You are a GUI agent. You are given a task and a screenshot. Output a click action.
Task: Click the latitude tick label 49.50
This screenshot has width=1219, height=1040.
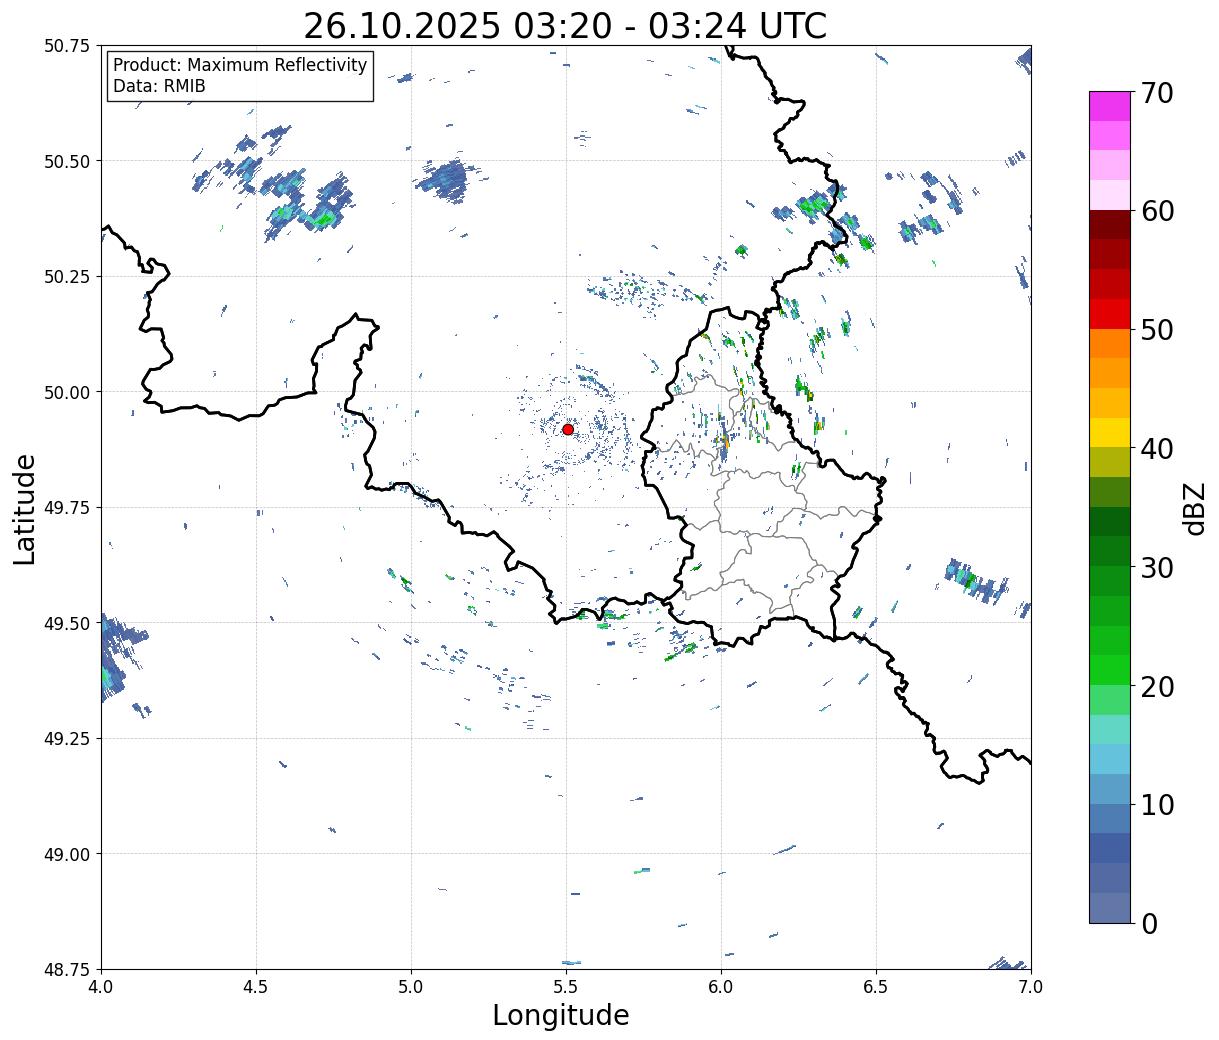click(67, 623)
